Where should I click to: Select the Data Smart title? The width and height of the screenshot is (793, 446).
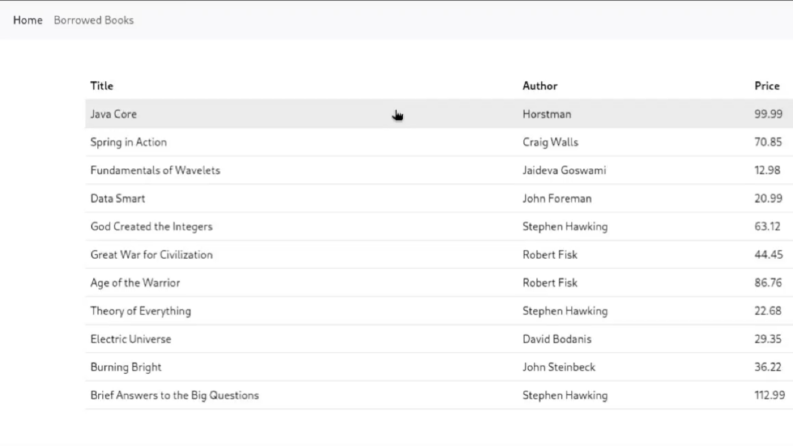coord(117,199)
